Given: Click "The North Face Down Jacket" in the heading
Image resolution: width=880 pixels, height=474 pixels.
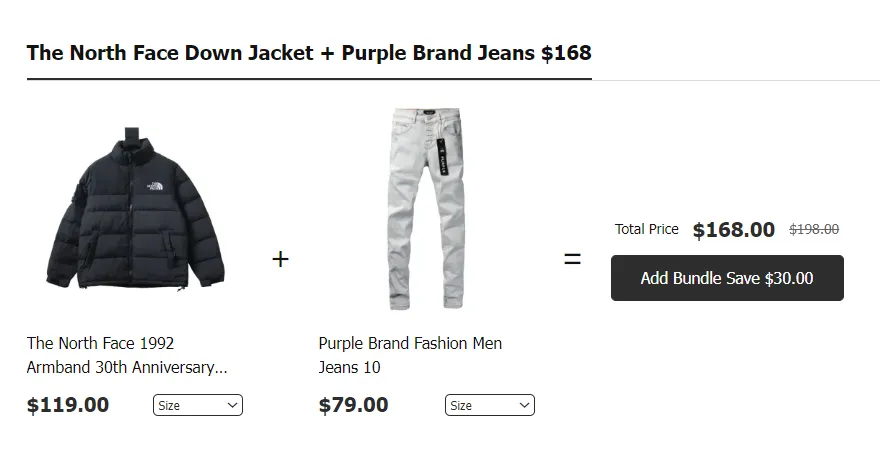Looking at the screenshot, I should click(170, 52).
